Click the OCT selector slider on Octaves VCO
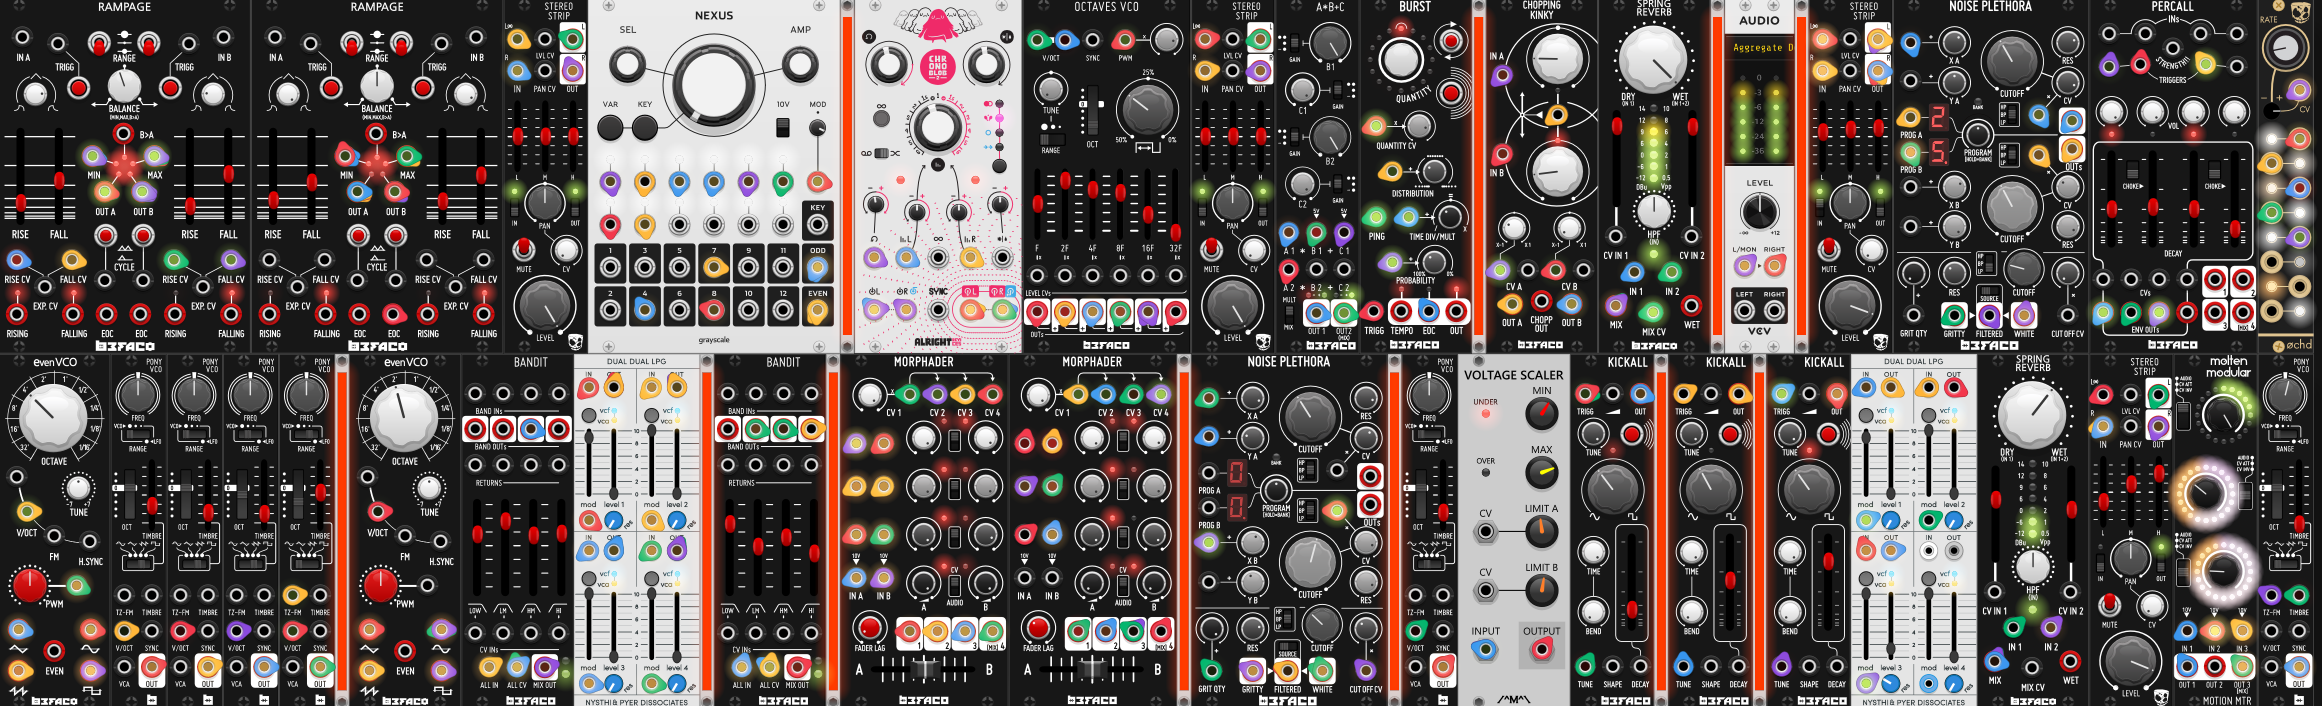The image size is (2322, 706). point(1093,111)
